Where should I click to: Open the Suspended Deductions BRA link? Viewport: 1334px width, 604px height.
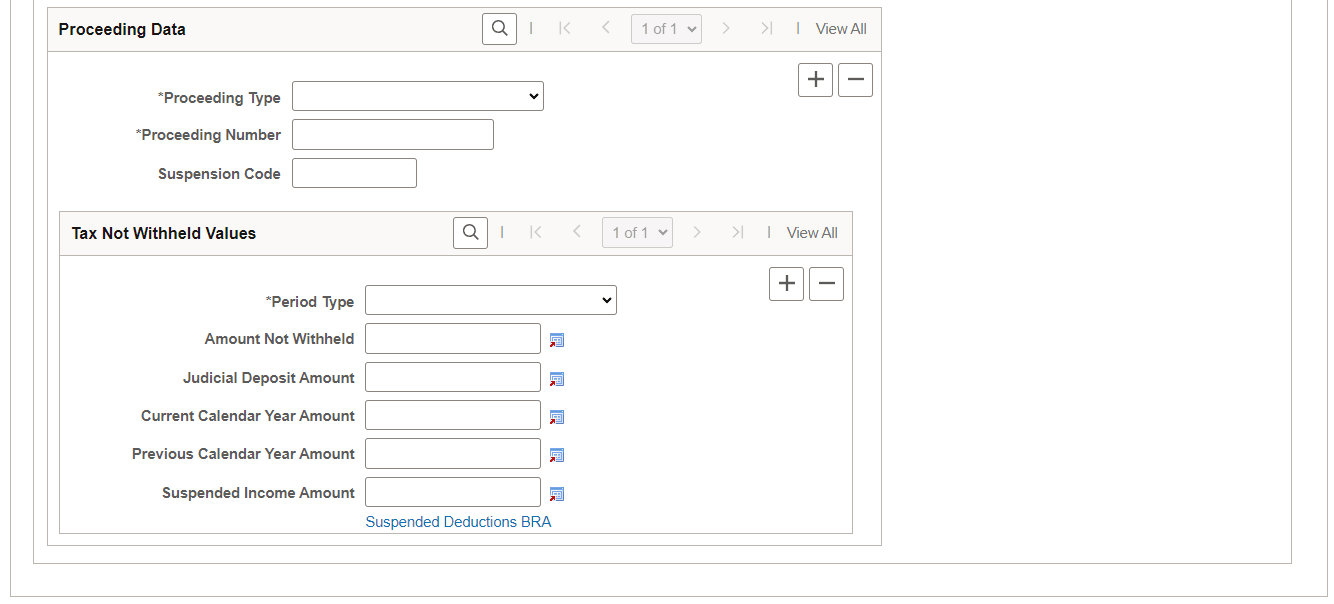[x=458, y=522]
